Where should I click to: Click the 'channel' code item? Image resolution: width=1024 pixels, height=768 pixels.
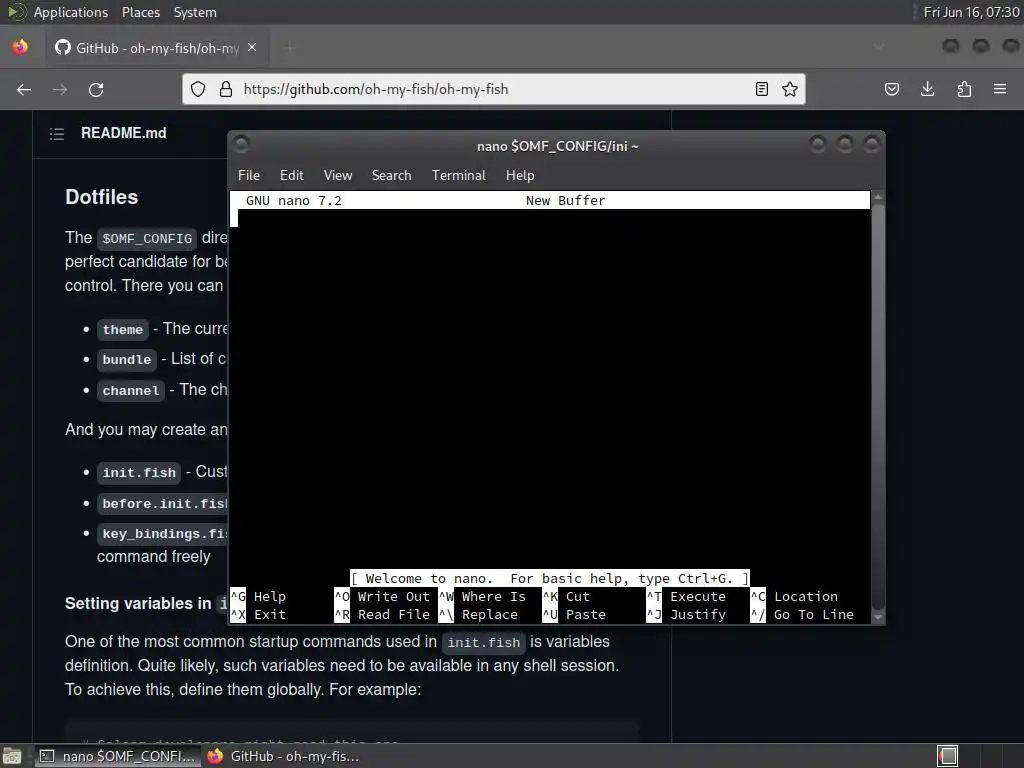[131, 391]
